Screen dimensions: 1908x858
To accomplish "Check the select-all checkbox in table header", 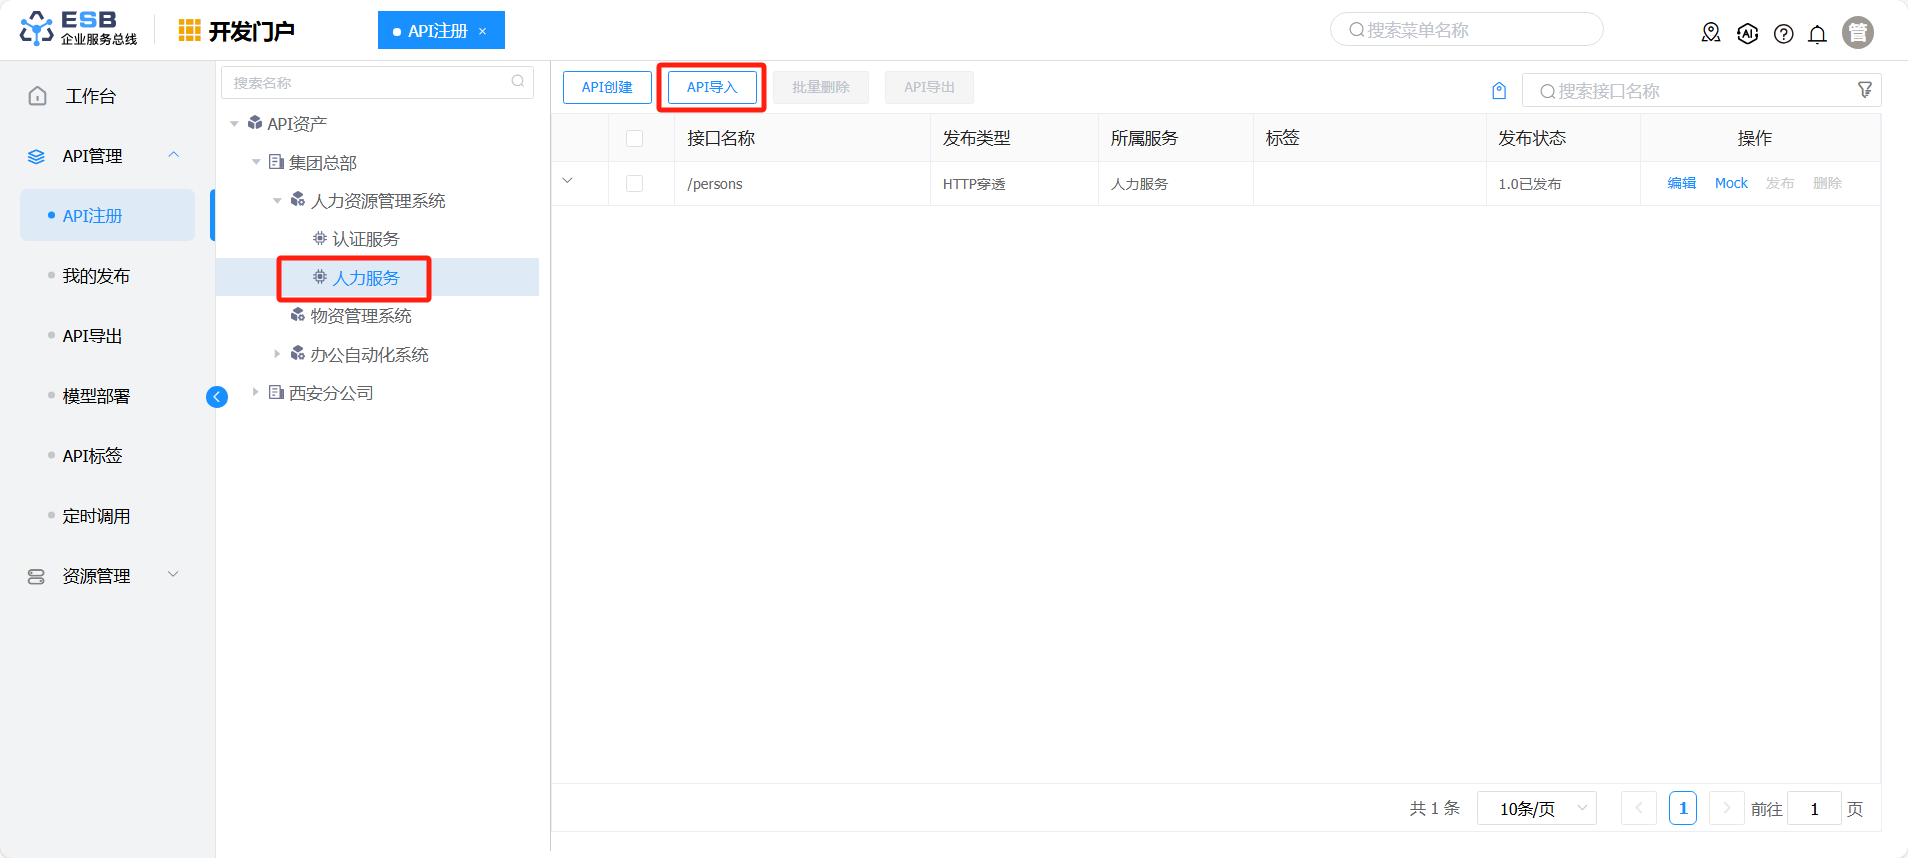I will pos(634,138).
